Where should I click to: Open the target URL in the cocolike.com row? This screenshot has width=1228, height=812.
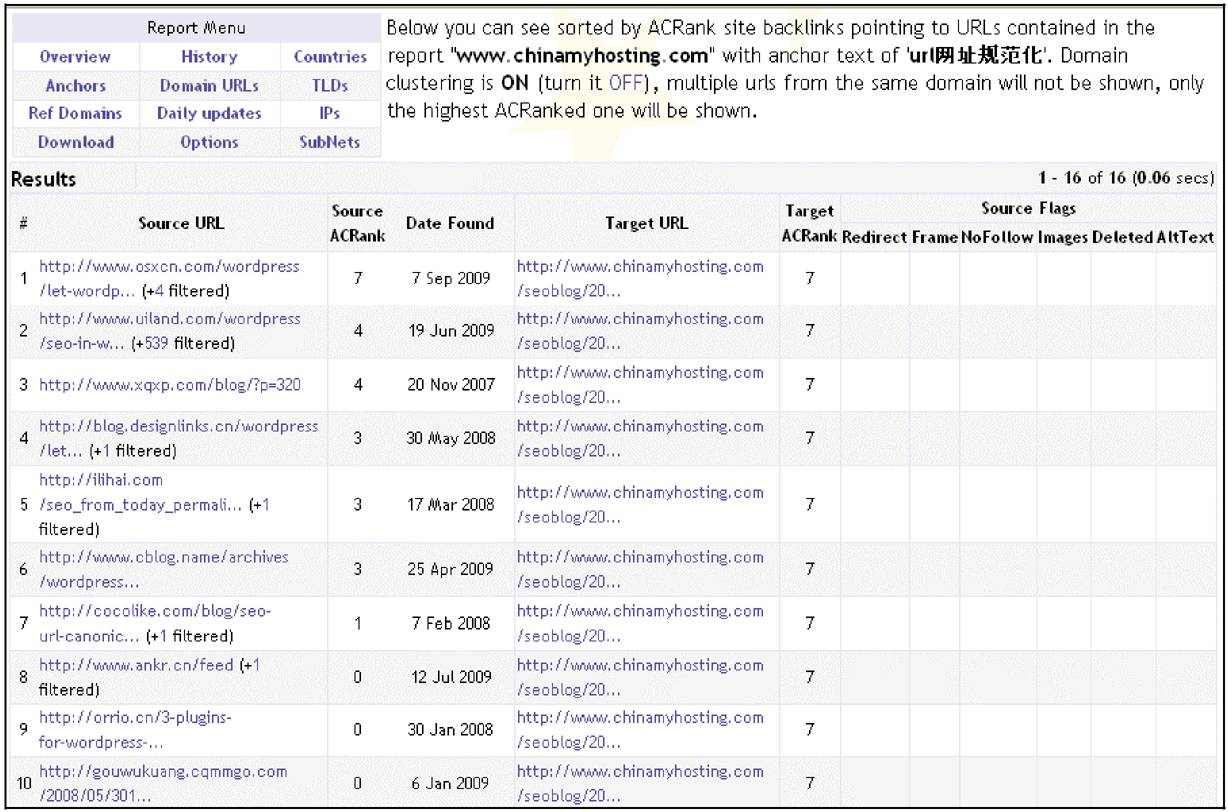click(640, 623)
